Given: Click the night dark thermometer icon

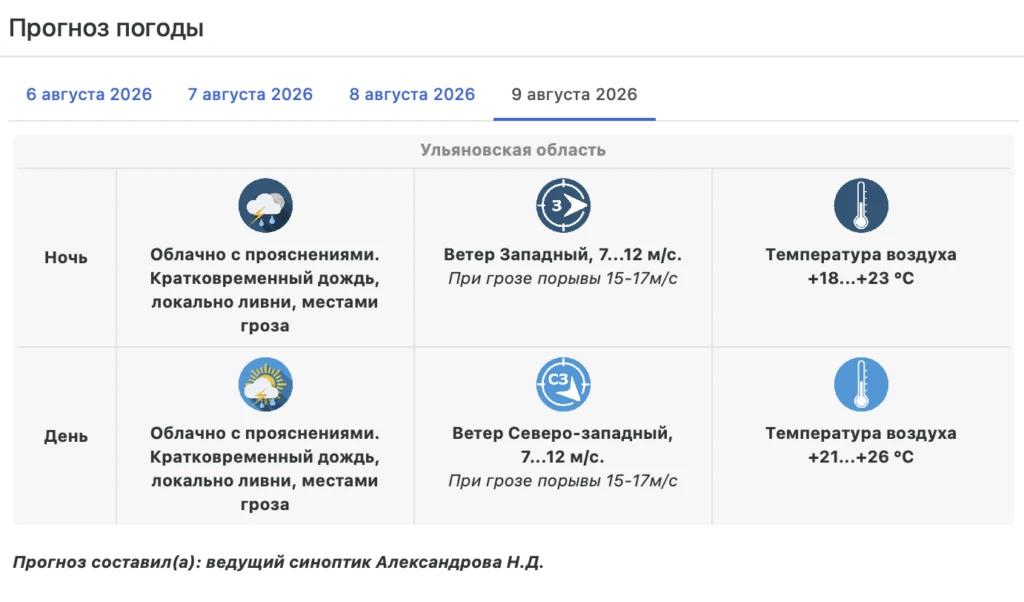Looking at the screenshot, I should [861, 205].
